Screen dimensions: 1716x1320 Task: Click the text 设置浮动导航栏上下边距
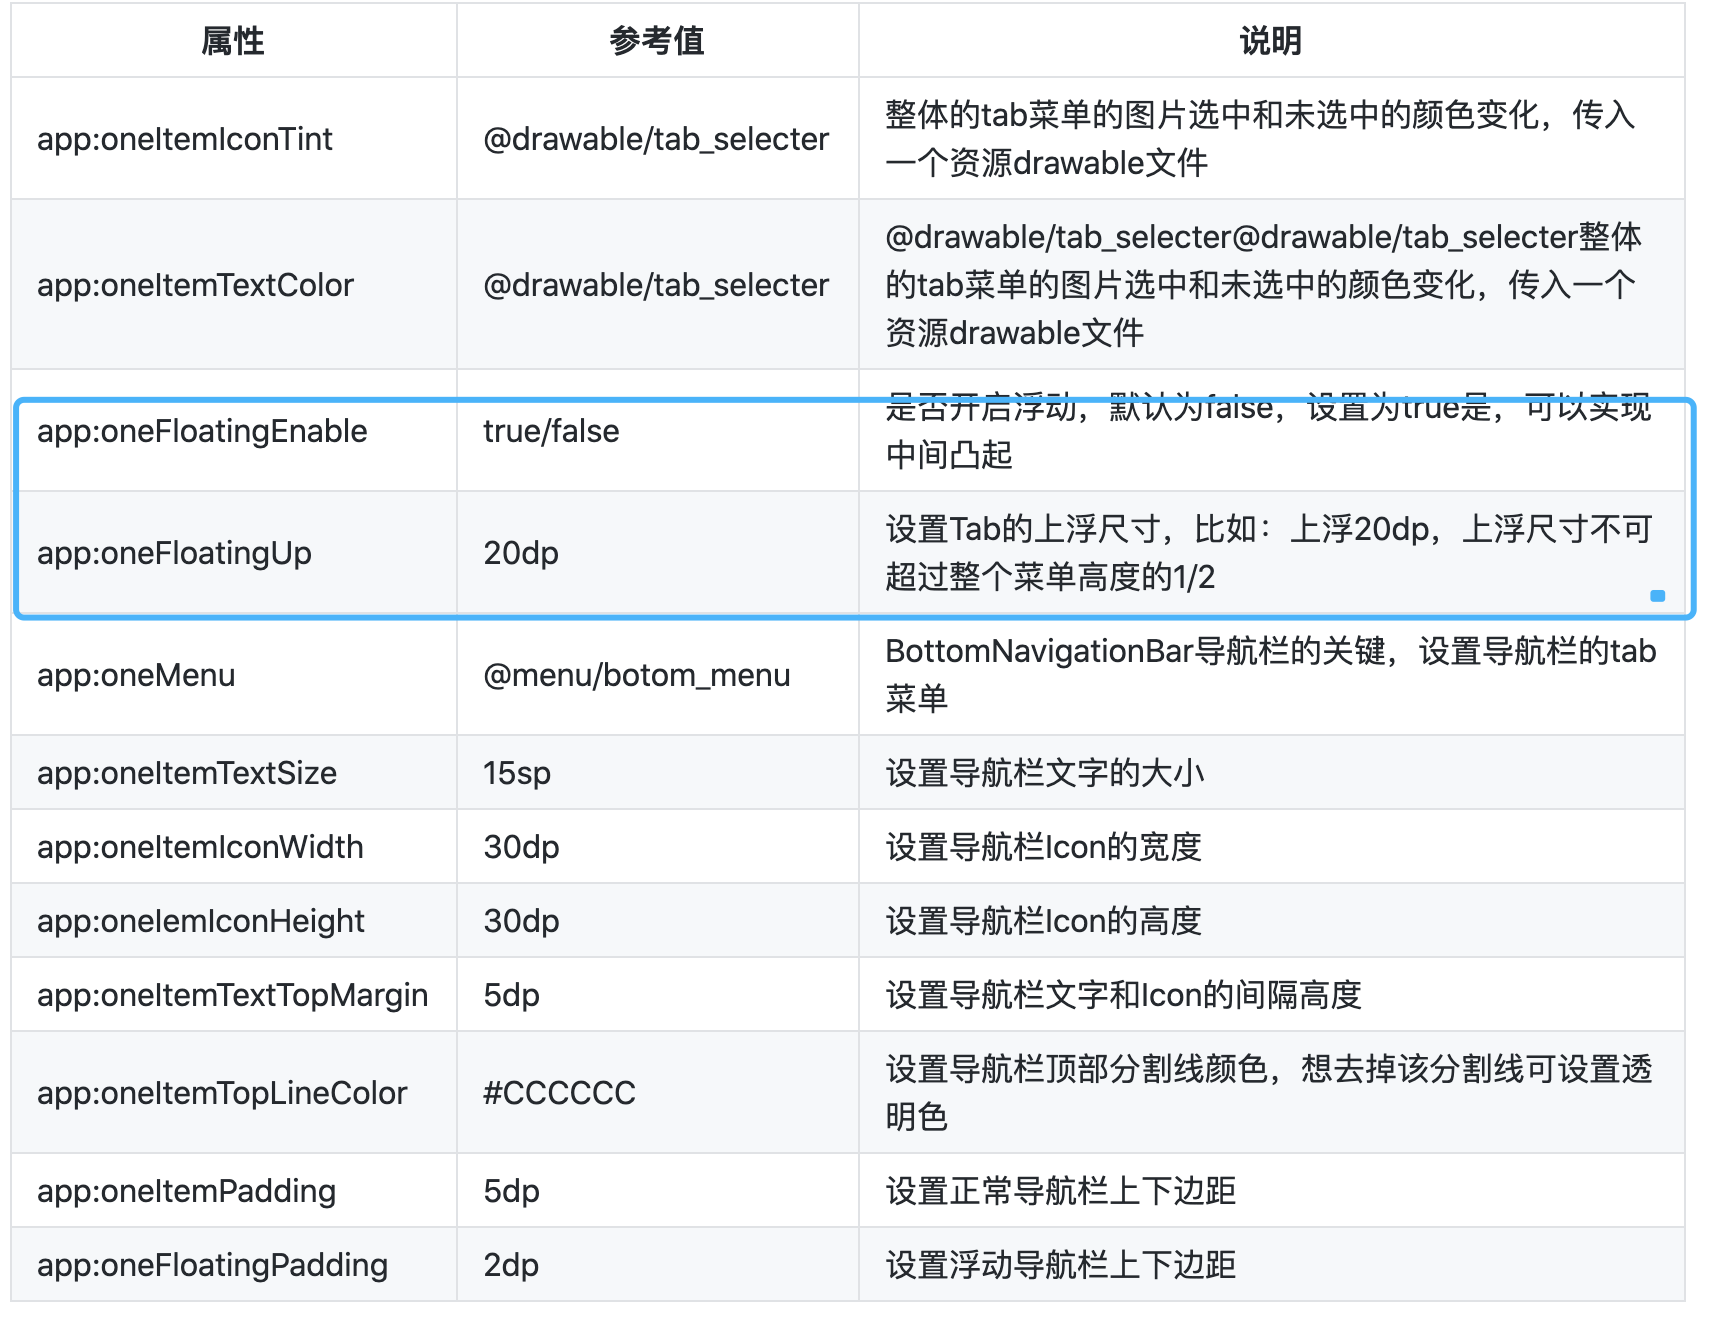1061,1265
